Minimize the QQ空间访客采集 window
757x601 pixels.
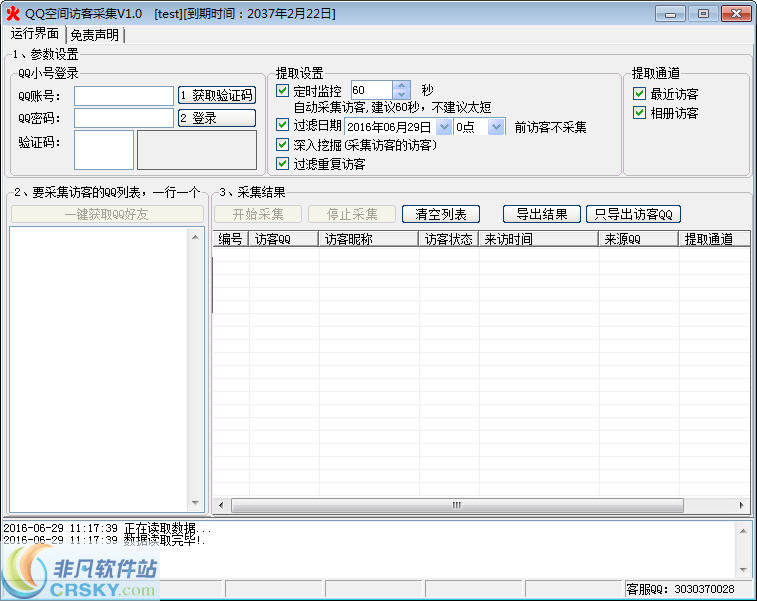pos(670,14)
